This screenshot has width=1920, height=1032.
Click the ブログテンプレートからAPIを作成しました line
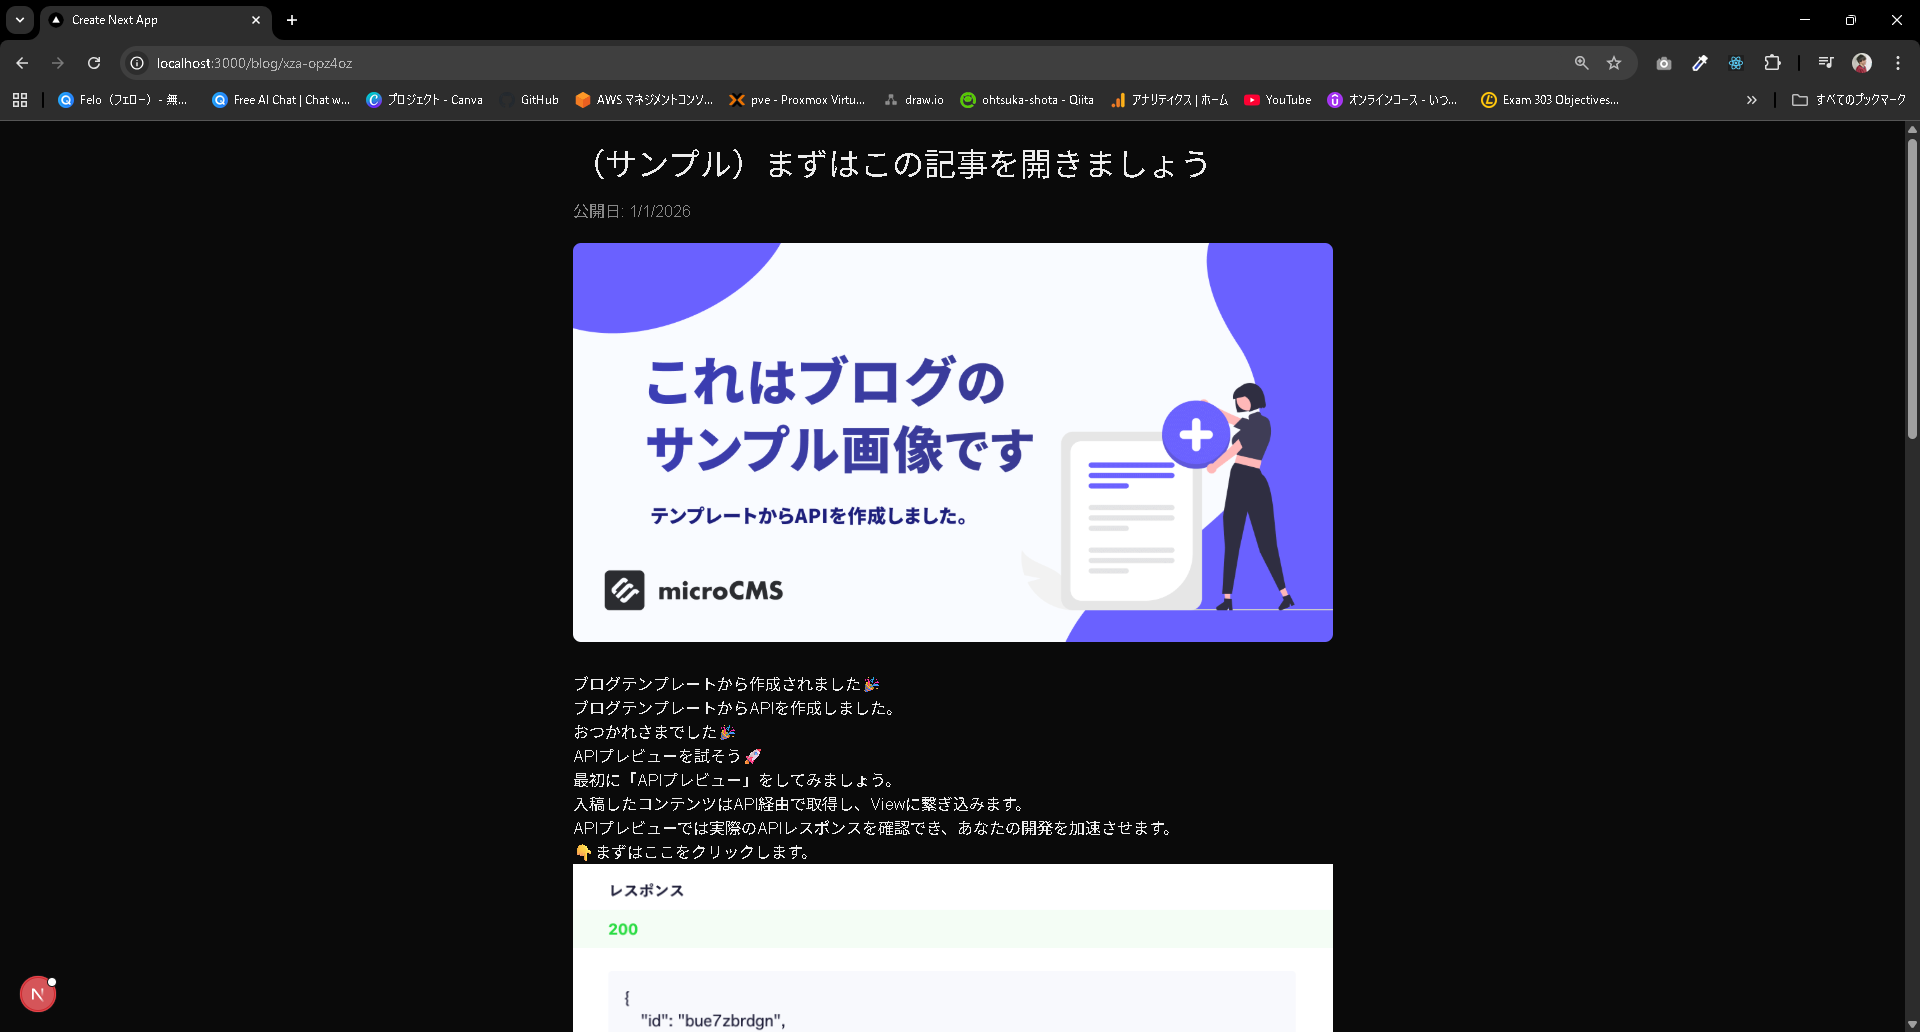[x=736, y=708]
